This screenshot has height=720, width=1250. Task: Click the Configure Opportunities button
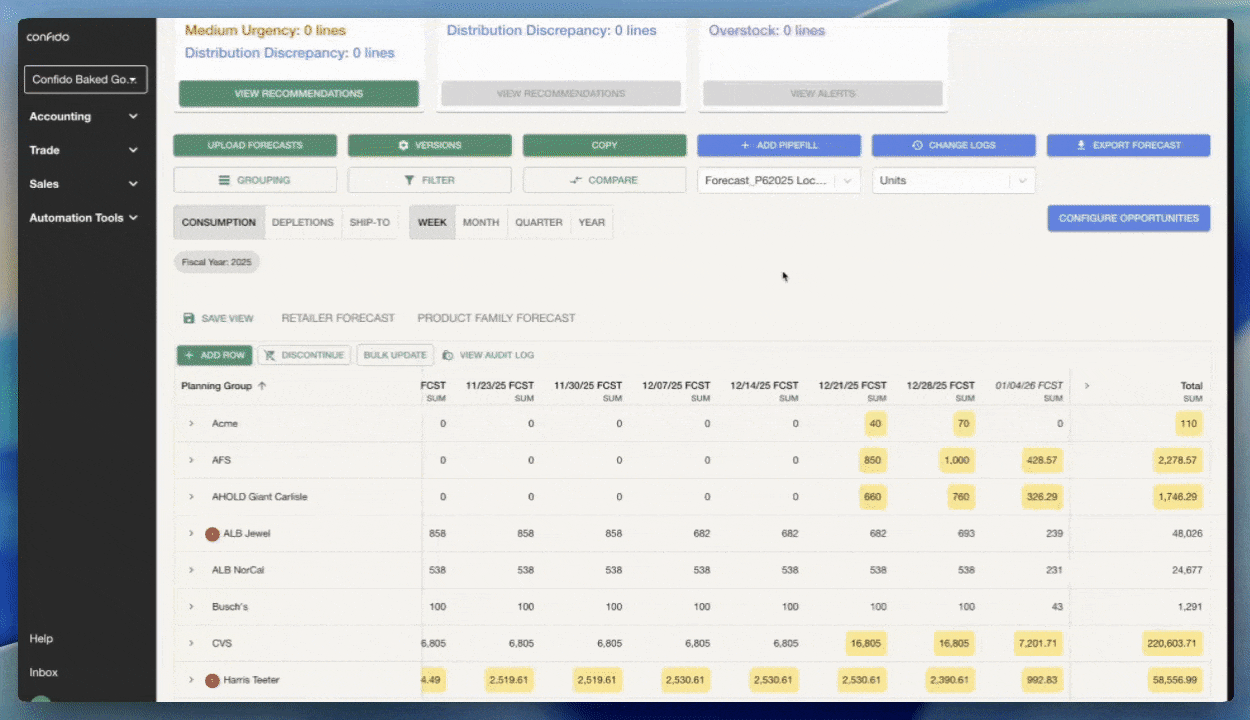click(x=1128, y=218)
